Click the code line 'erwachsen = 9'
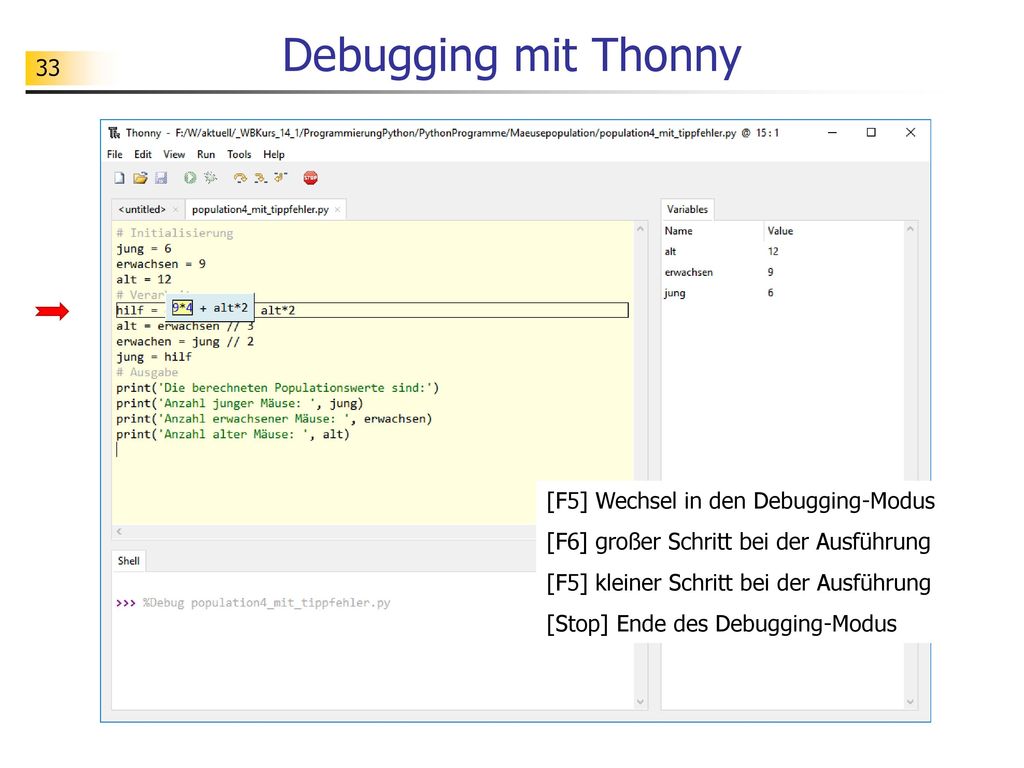This screenshot has width=1024, height=768. coord(161,264)
